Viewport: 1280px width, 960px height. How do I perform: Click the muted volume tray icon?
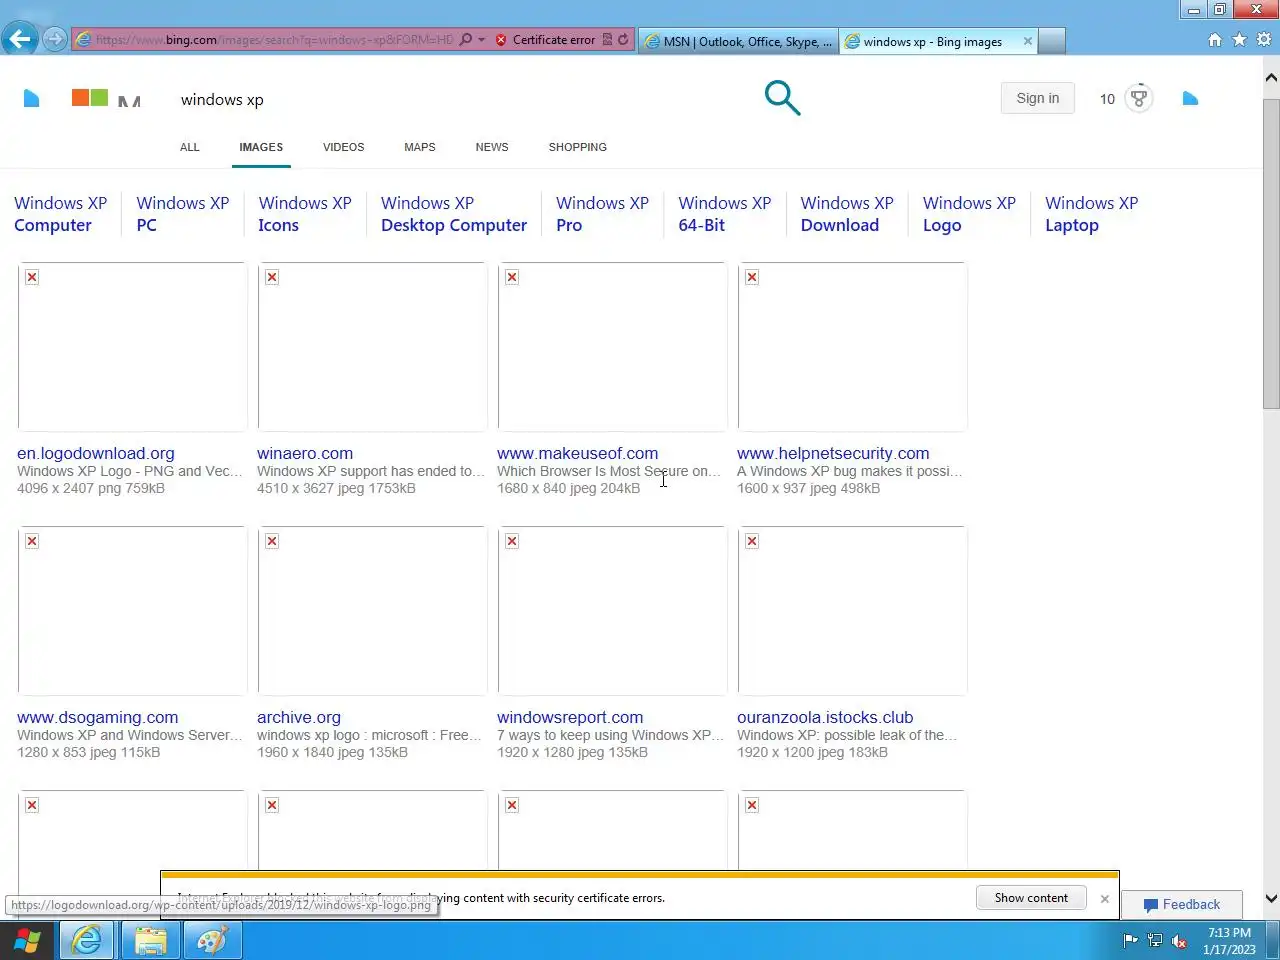pos(1180,941)
